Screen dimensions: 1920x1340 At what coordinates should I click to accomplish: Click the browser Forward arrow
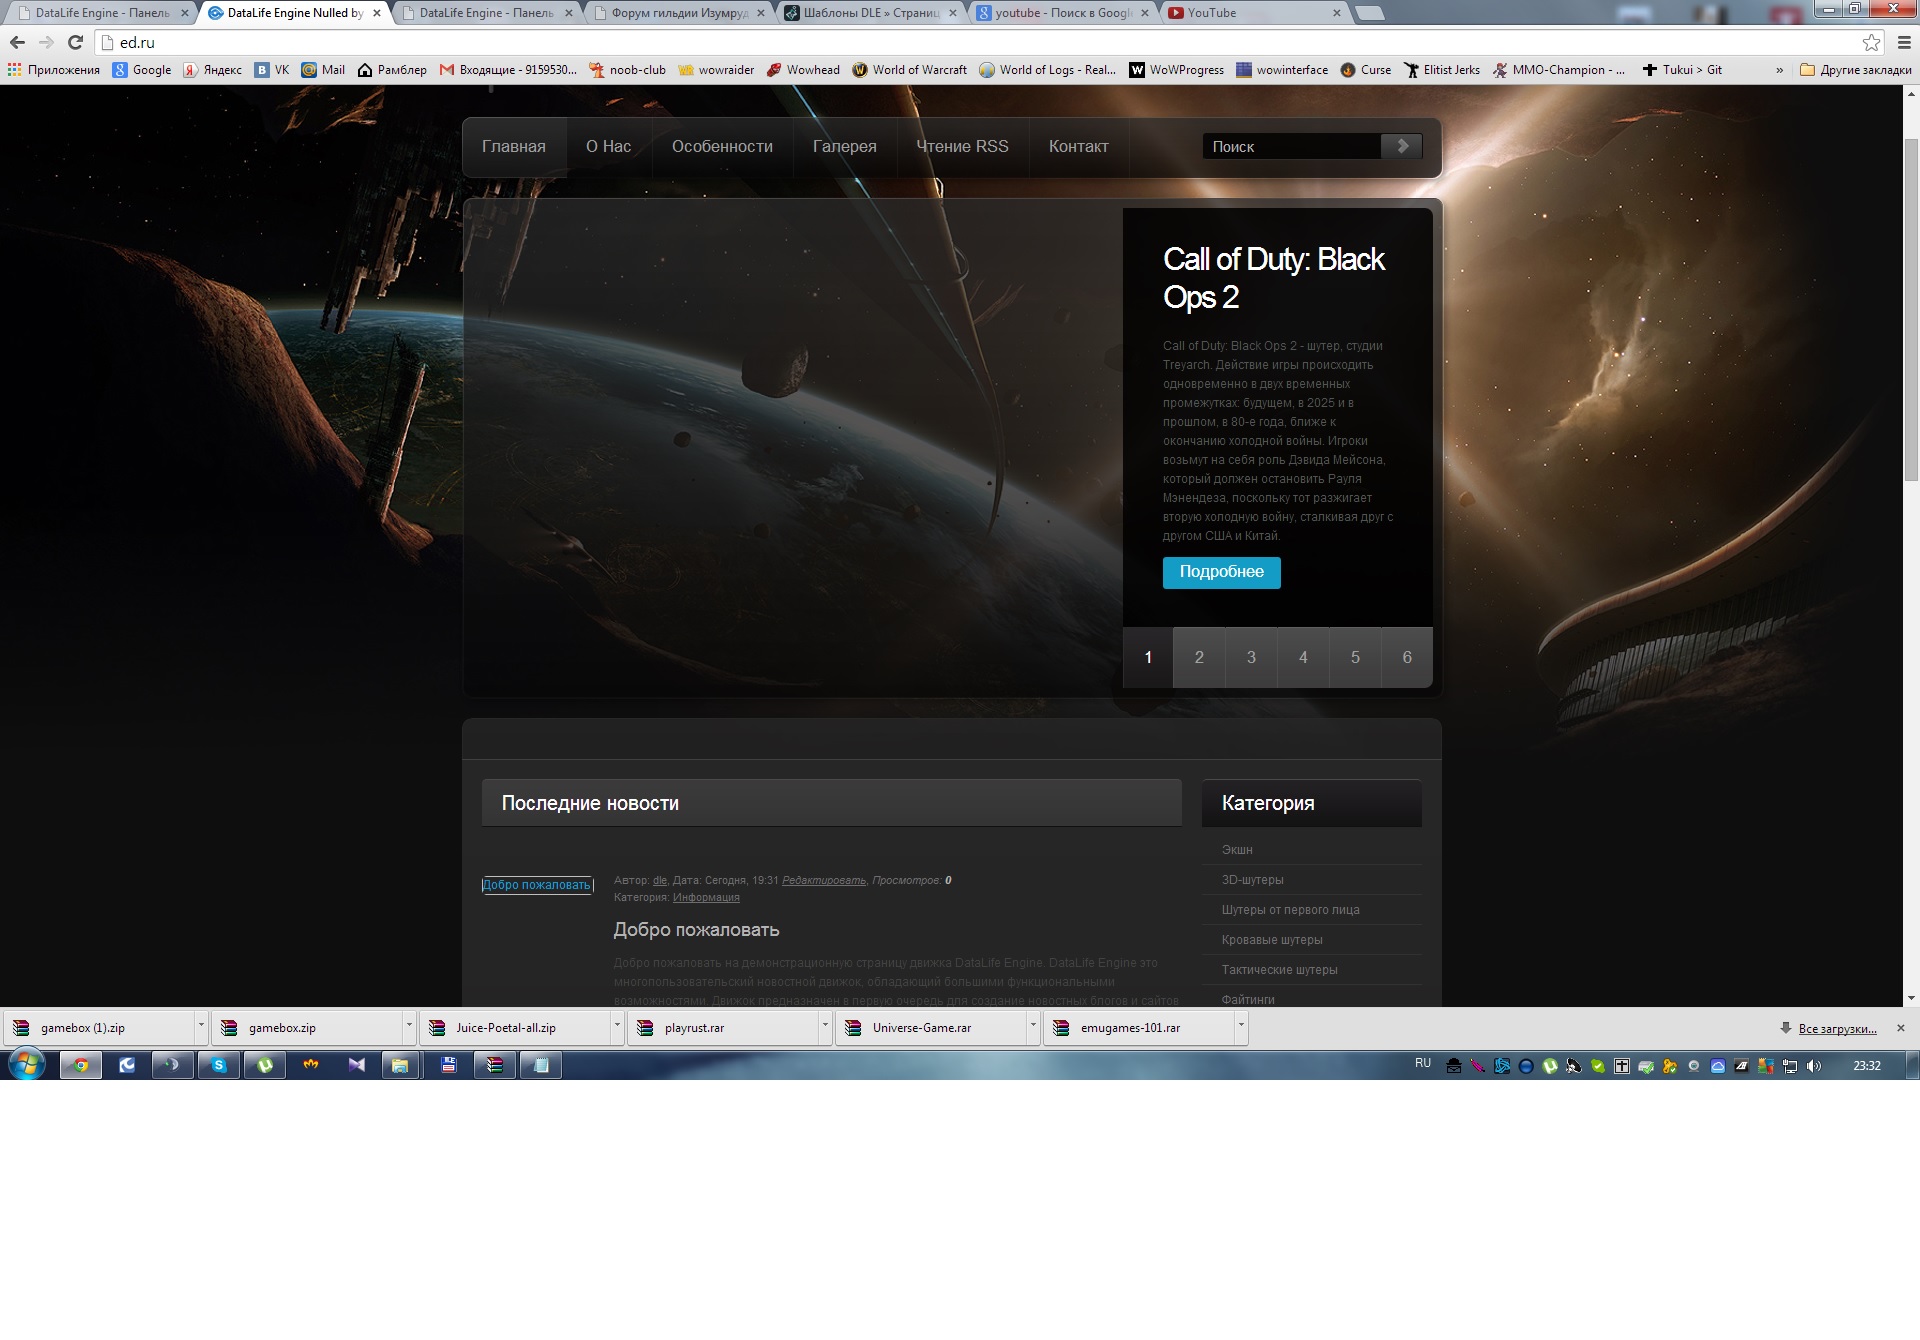(46, 42)
